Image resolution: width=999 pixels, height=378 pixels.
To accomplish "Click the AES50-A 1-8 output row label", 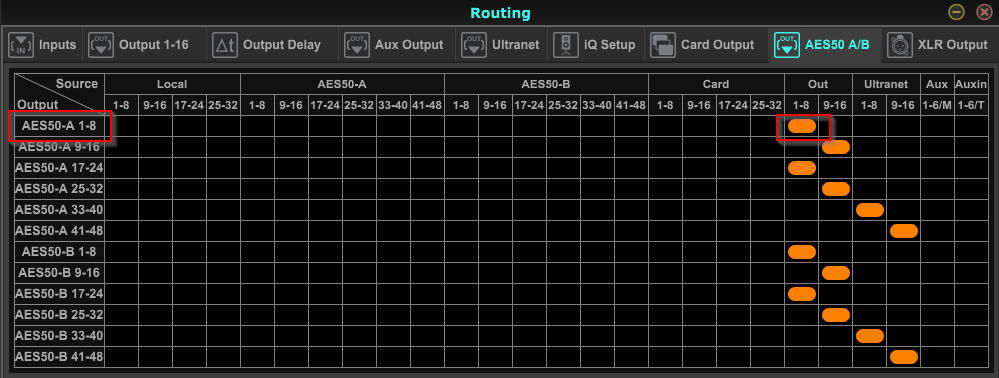I will point(59,126).
